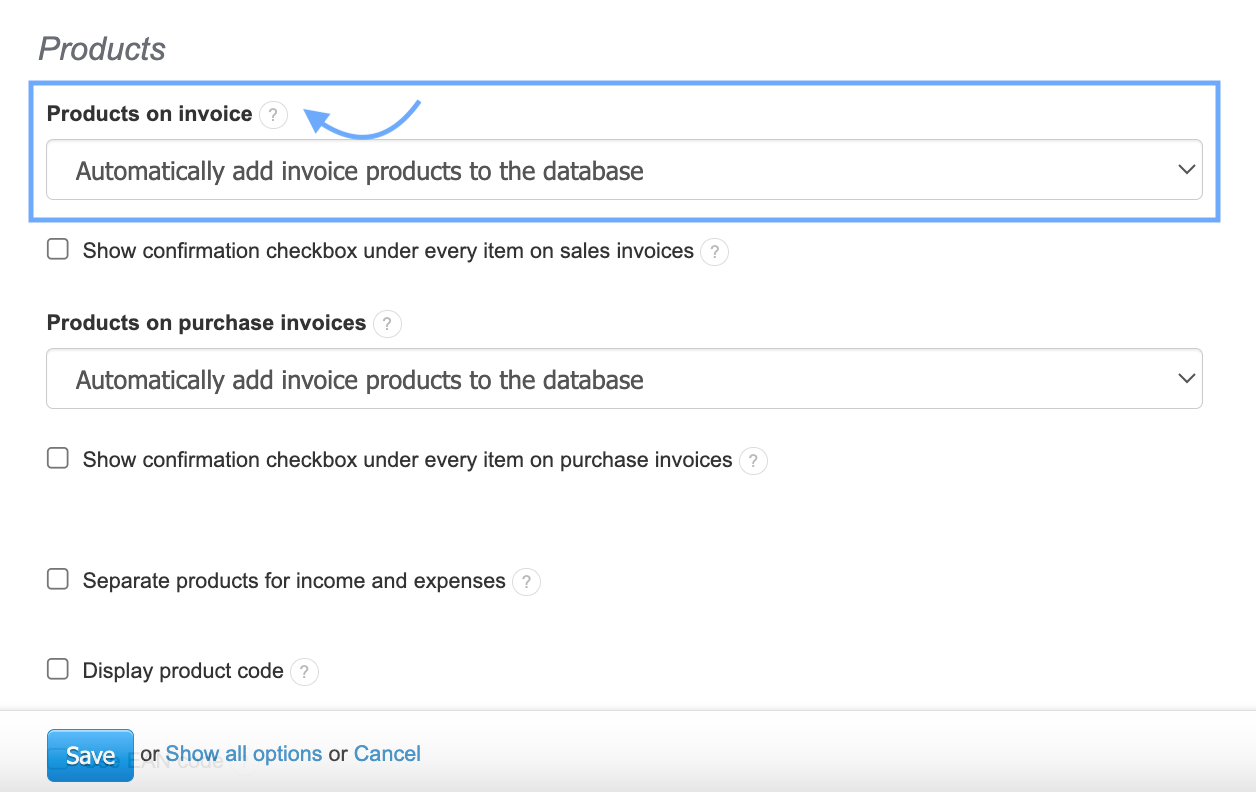Check Separate products for income and expenses
The image size is (1256, 792).
(x=58, y=580)
